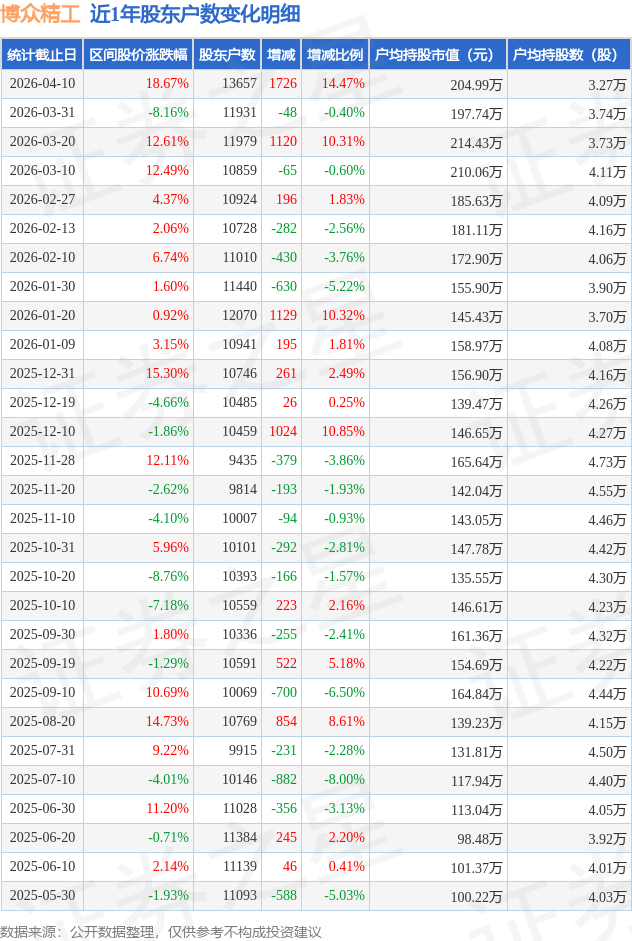Click the 2026-04-10 date cell
Viewport: 632px width, 941px height.
pyautogui.click(x=42, y=84)
